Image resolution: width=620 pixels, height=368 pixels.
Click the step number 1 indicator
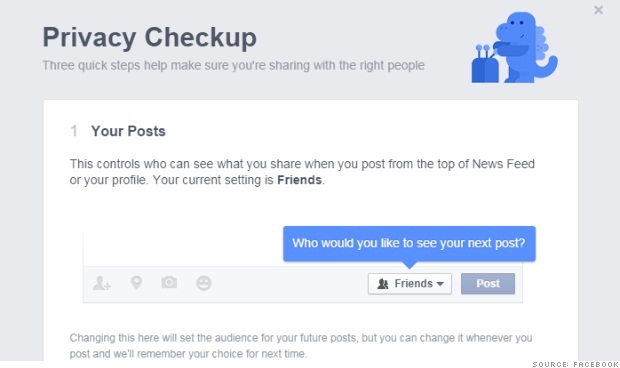(x=74, y=131)
